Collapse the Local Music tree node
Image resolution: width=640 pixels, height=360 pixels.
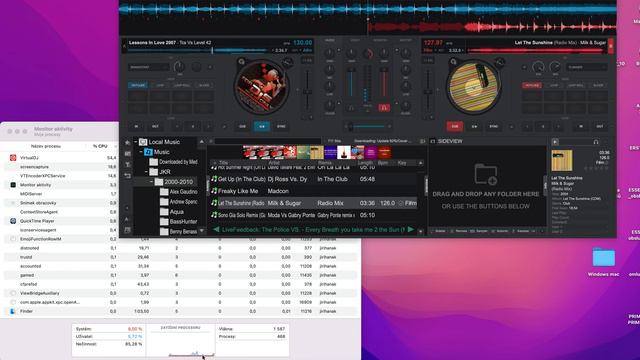(136, 142)
